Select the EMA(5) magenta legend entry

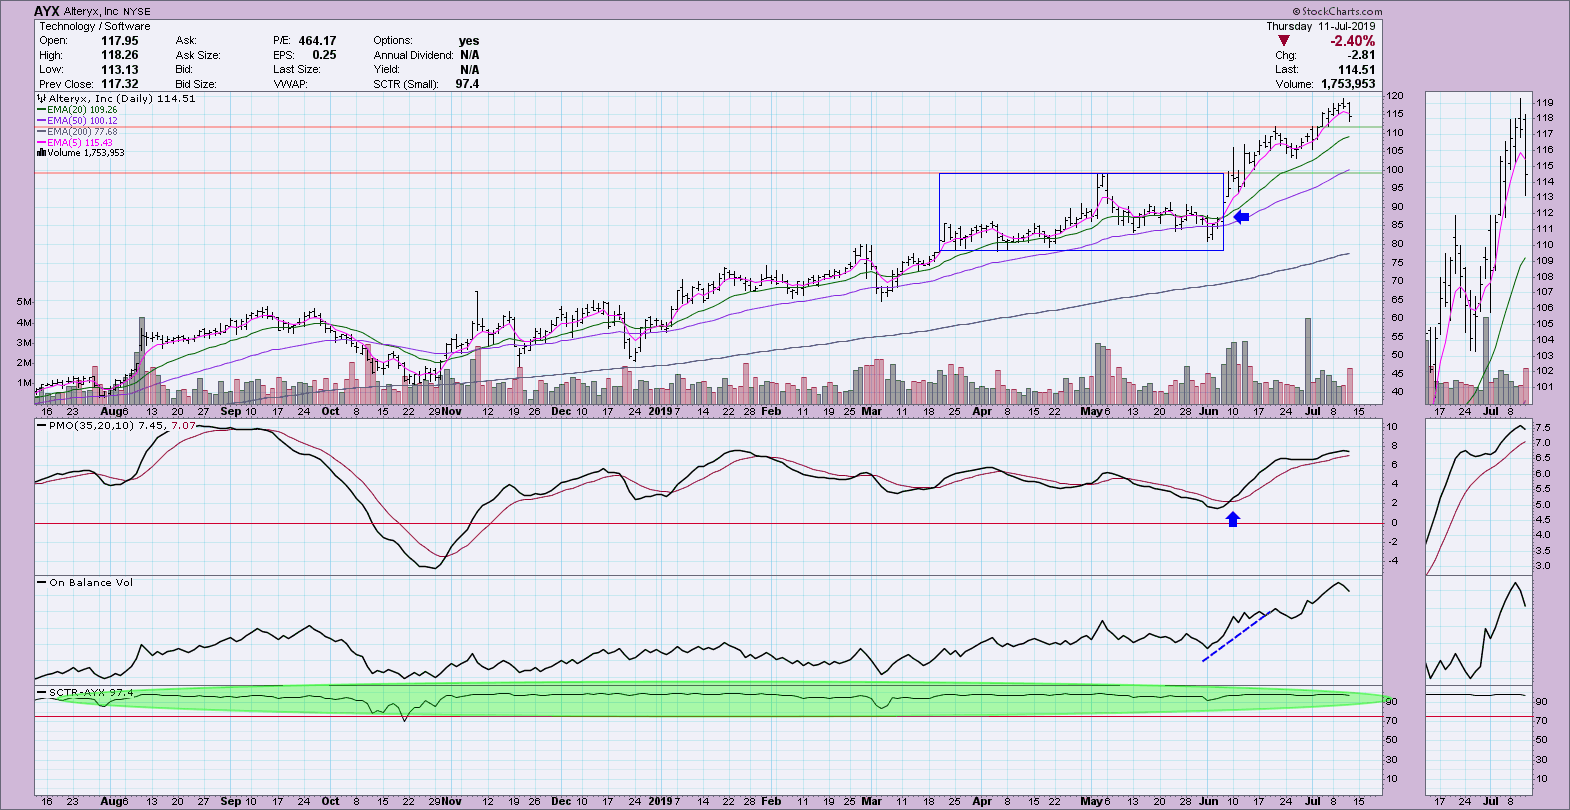coord(76,143)
